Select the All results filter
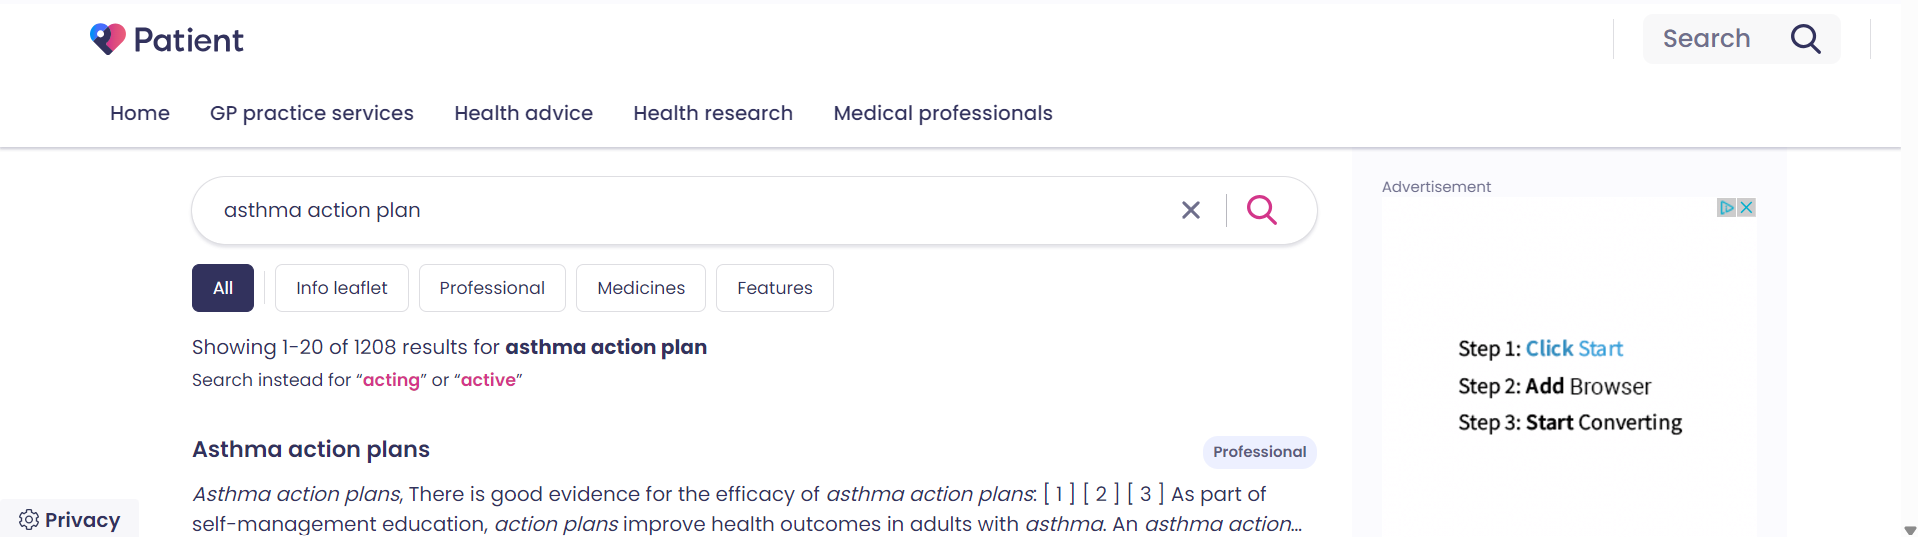1918x537 pixels. coord(223,288)
